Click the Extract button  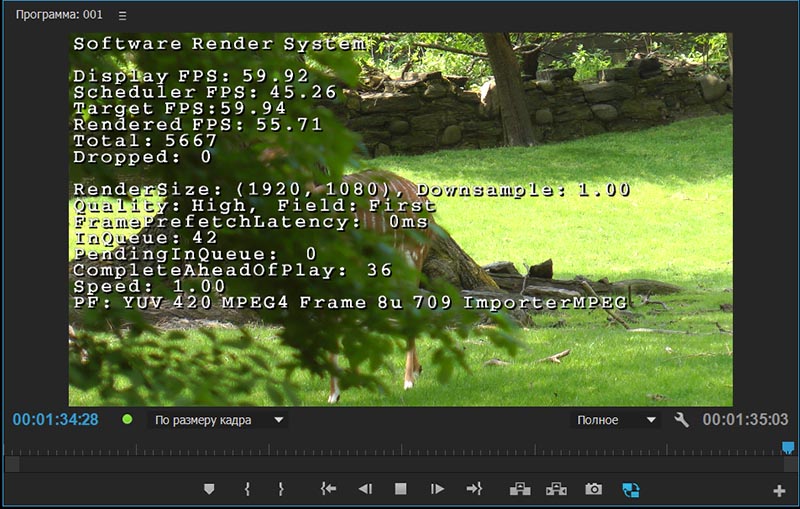point(556,489)
